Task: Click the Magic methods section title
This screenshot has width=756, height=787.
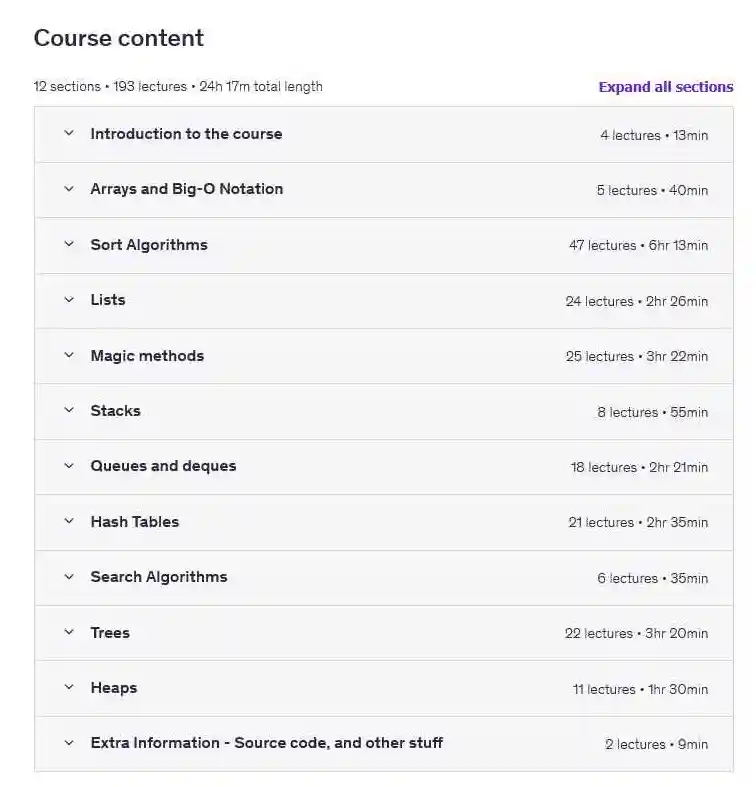Action: (x=147, y=356)
